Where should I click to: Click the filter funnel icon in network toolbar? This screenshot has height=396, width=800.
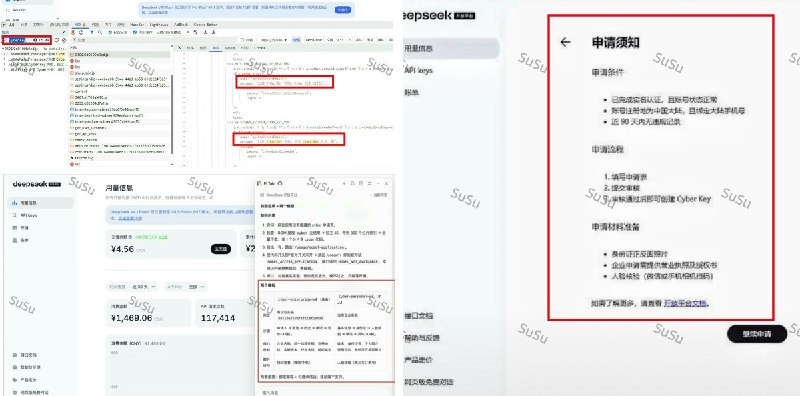[92, 33]
